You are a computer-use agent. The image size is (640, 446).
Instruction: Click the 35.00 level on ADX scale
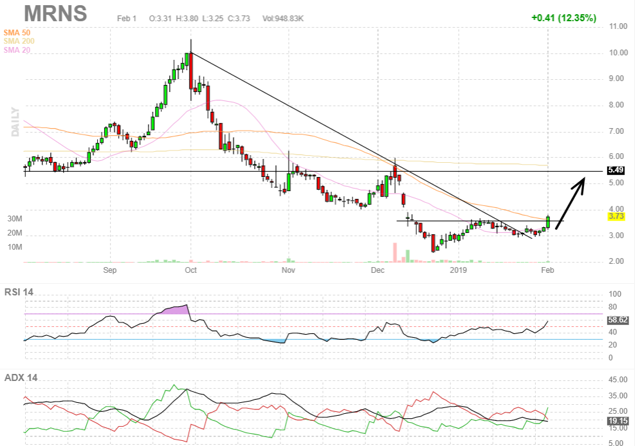[x=618, y=396]
